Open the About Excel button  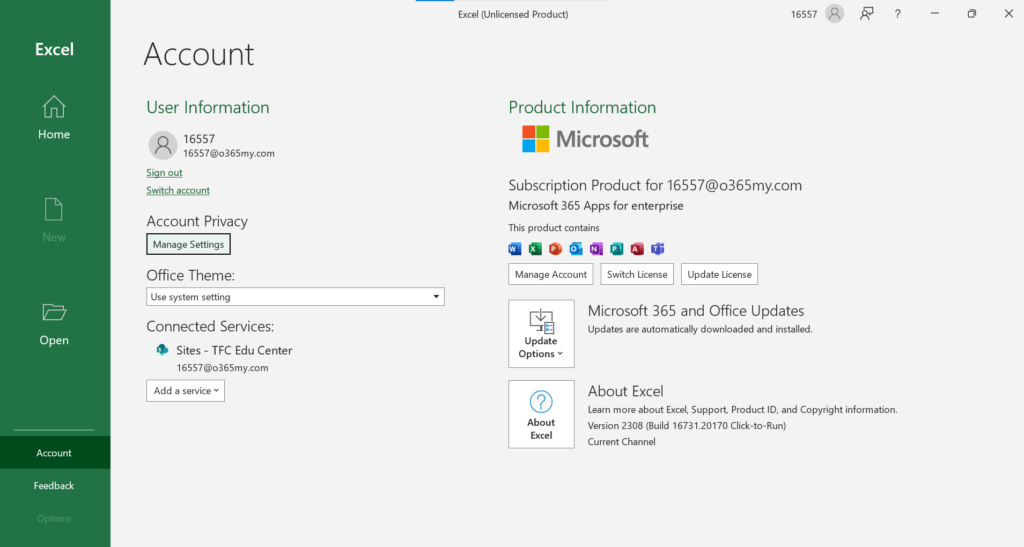point(541,414)
